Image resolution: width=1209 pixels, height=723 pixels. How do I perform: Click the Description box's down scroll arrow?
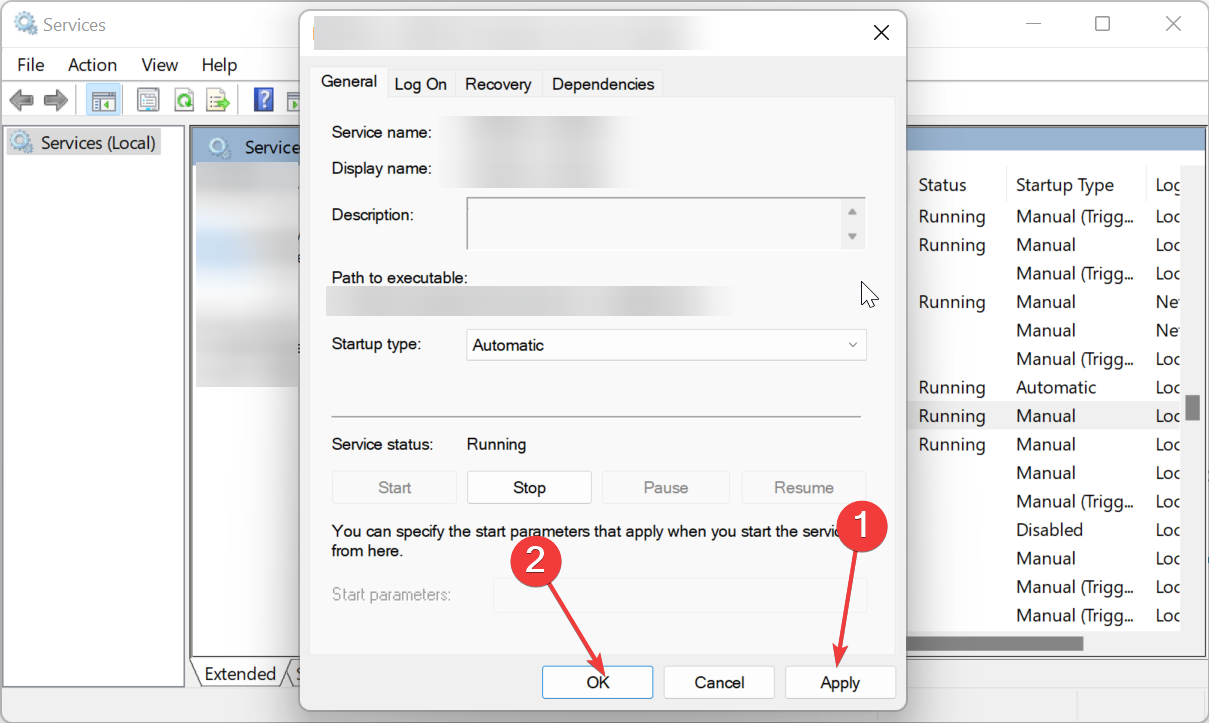[852, 236]
